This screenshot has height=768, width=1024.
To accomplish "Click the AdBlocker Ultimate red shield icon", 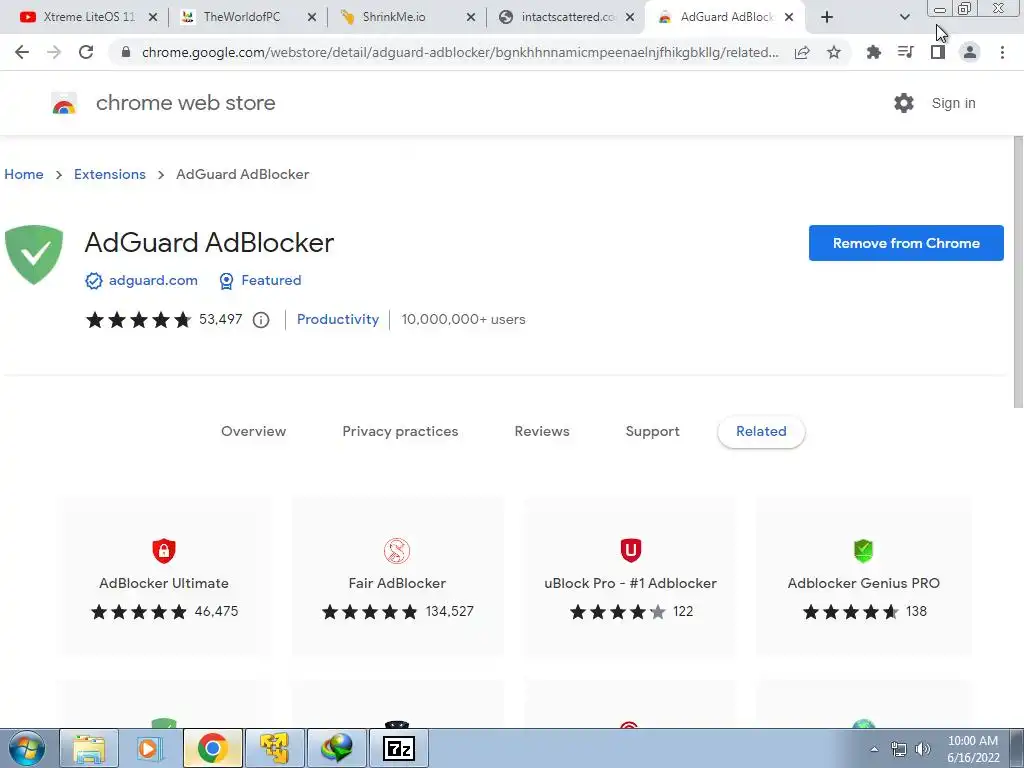I will [x=164, y=551].
